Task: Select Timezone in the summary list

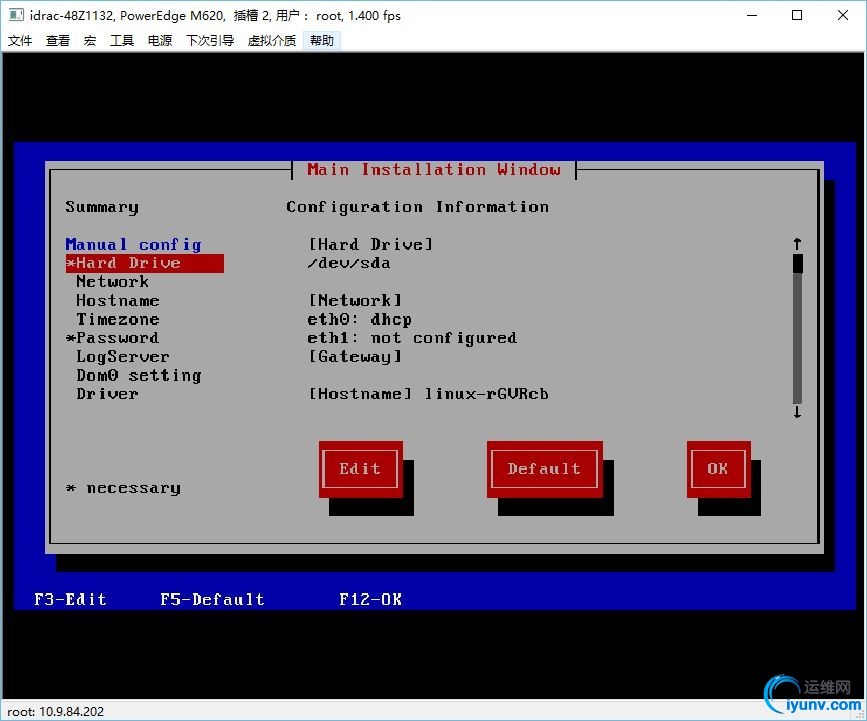Action: coord(117,319)
